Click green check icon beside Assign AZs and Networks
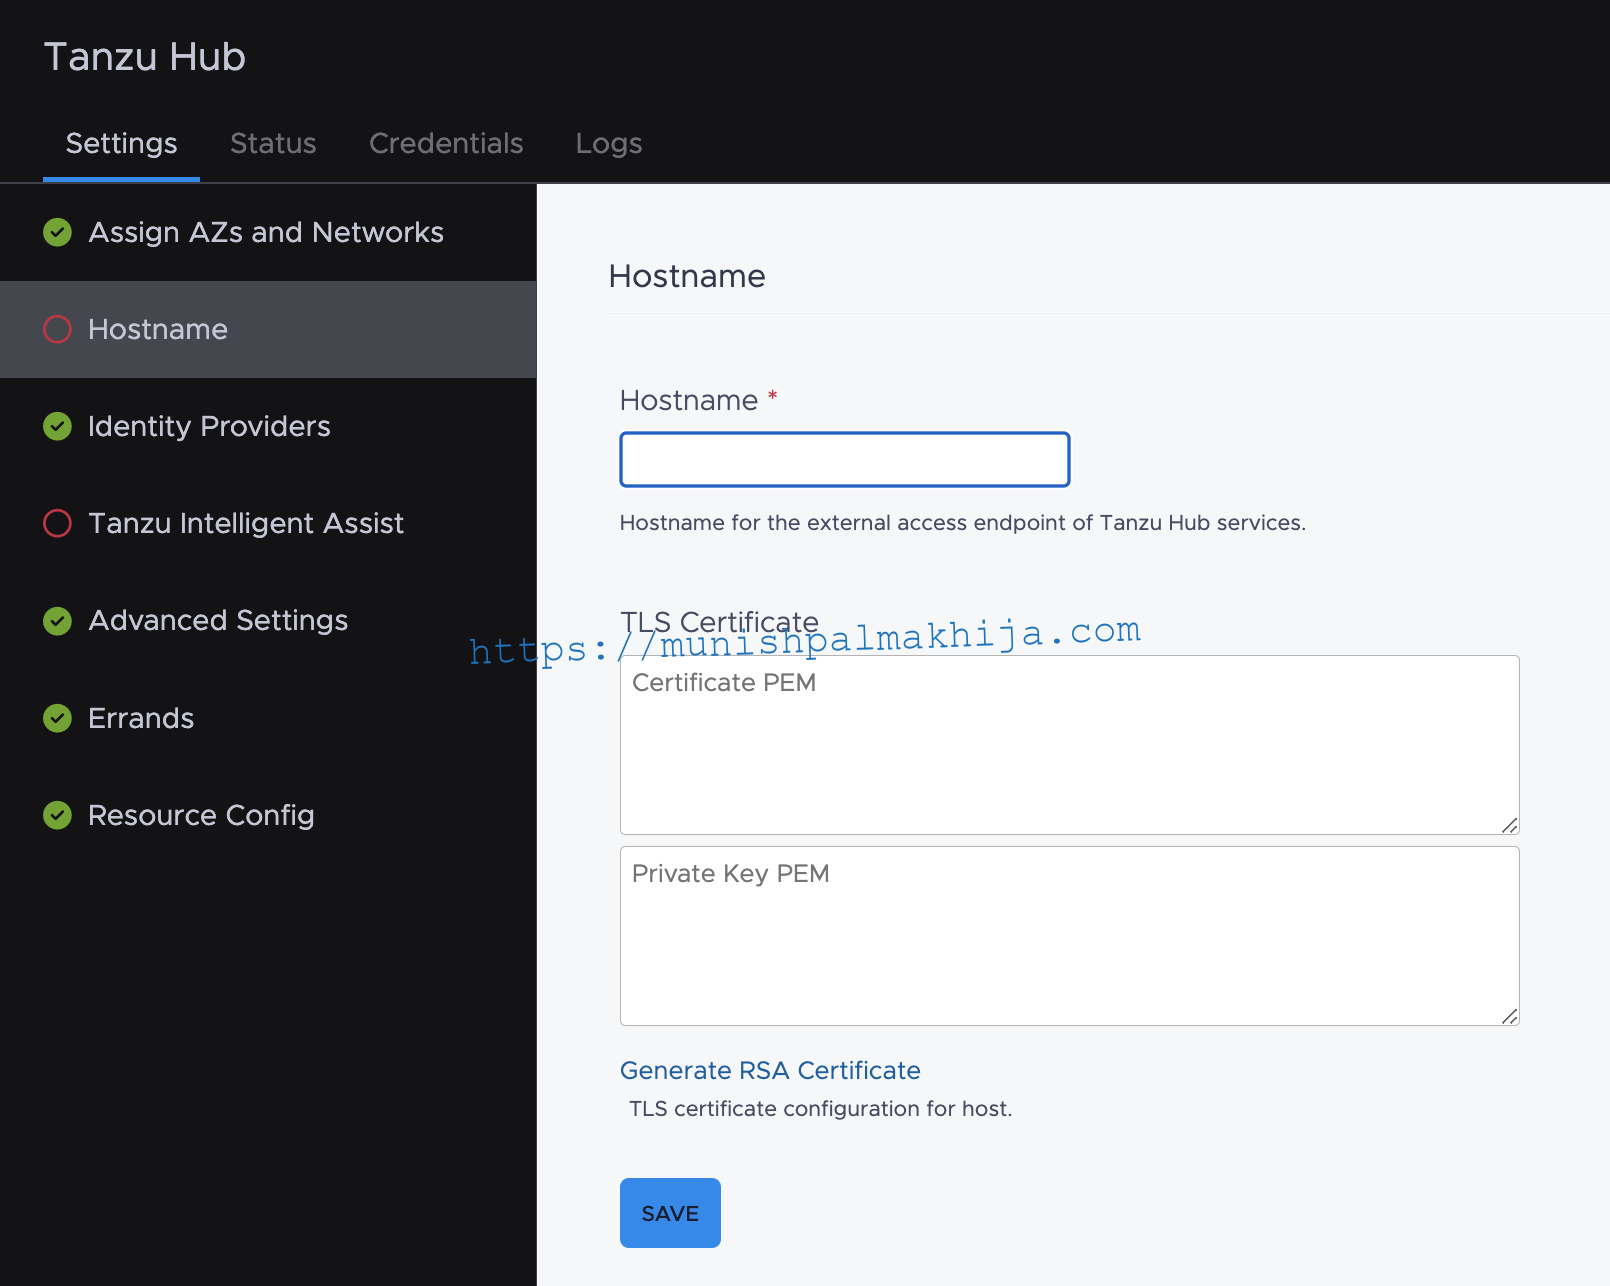Viewport: 1610px width, 1286px height. (x=58, y=233)
